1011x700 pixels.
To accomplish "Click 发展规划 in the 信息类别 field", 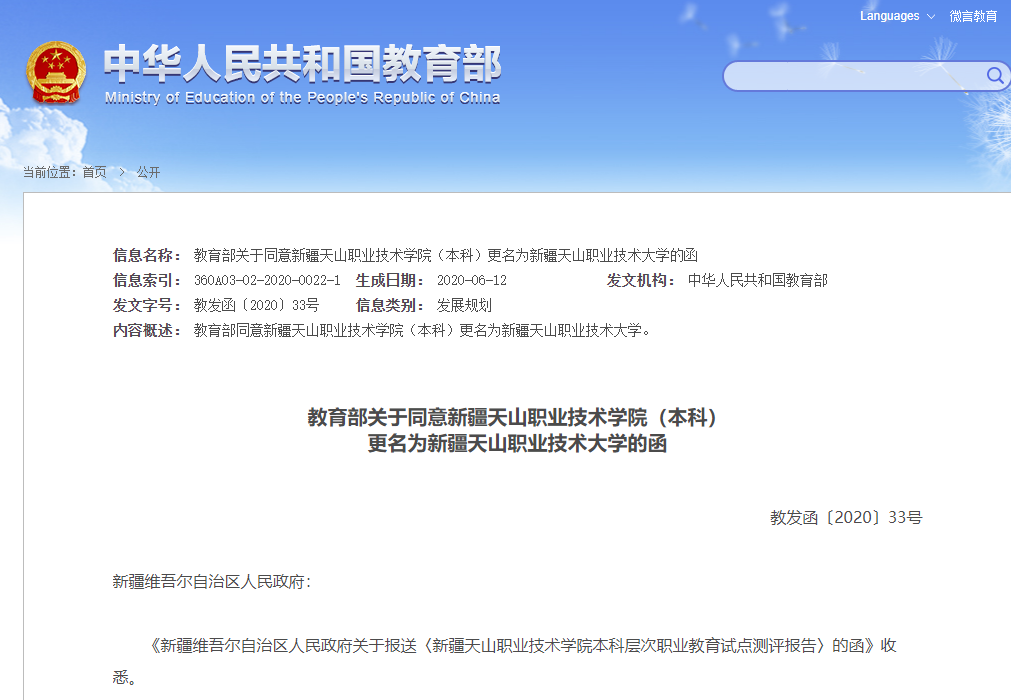I will (x=464, y=305).
